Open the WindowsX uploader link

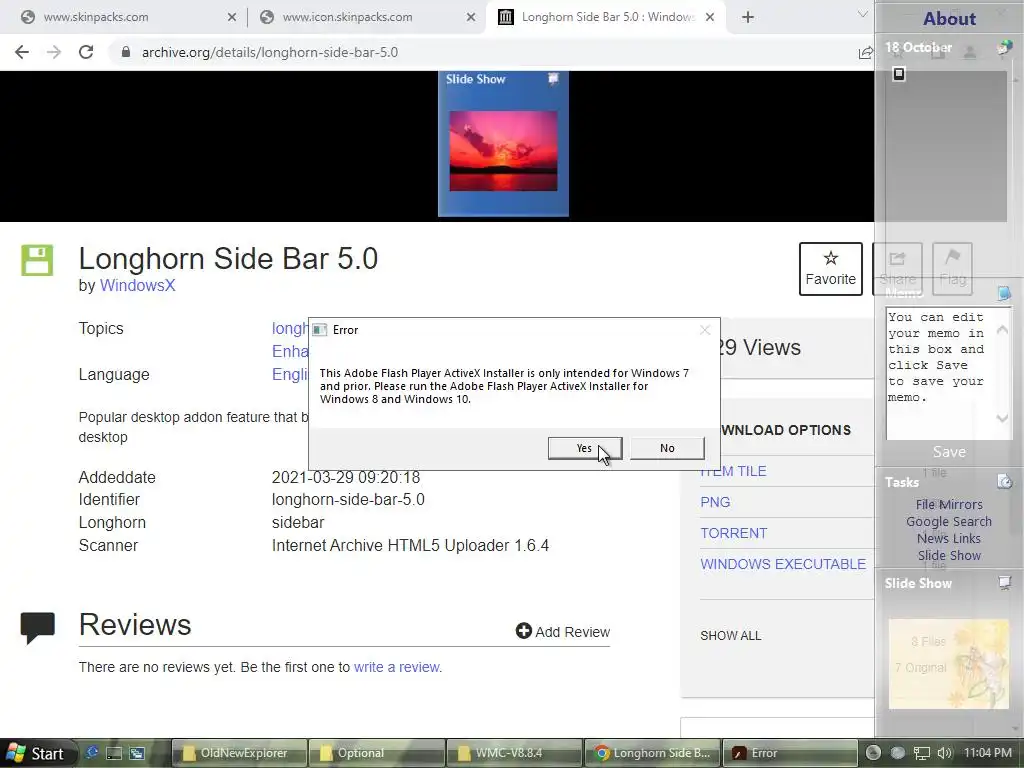tap(137, 285)
